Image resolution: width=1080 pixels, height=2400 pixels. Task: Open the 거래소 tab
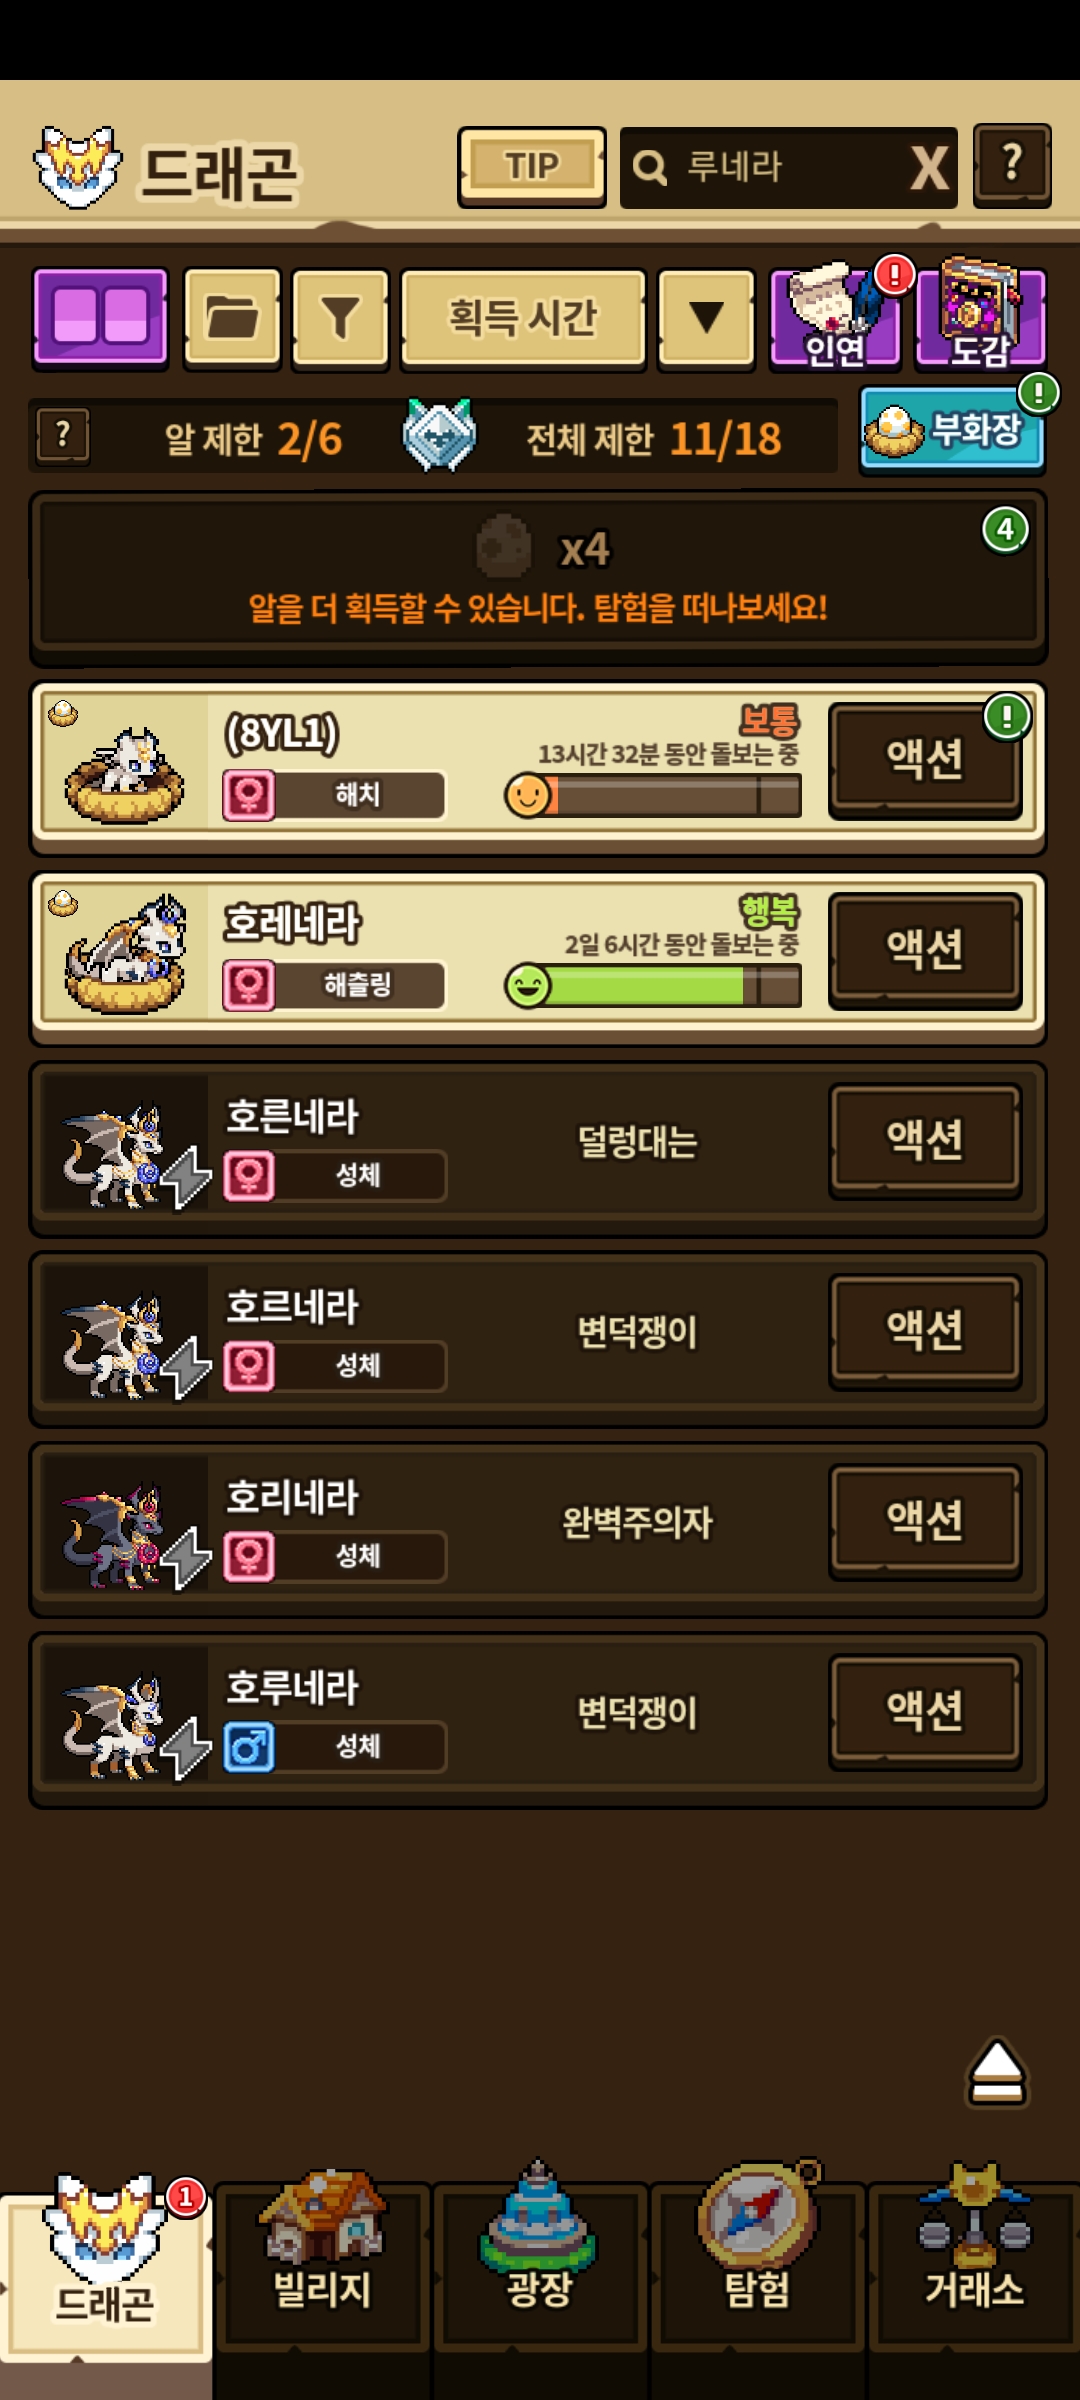(974, 2265)
